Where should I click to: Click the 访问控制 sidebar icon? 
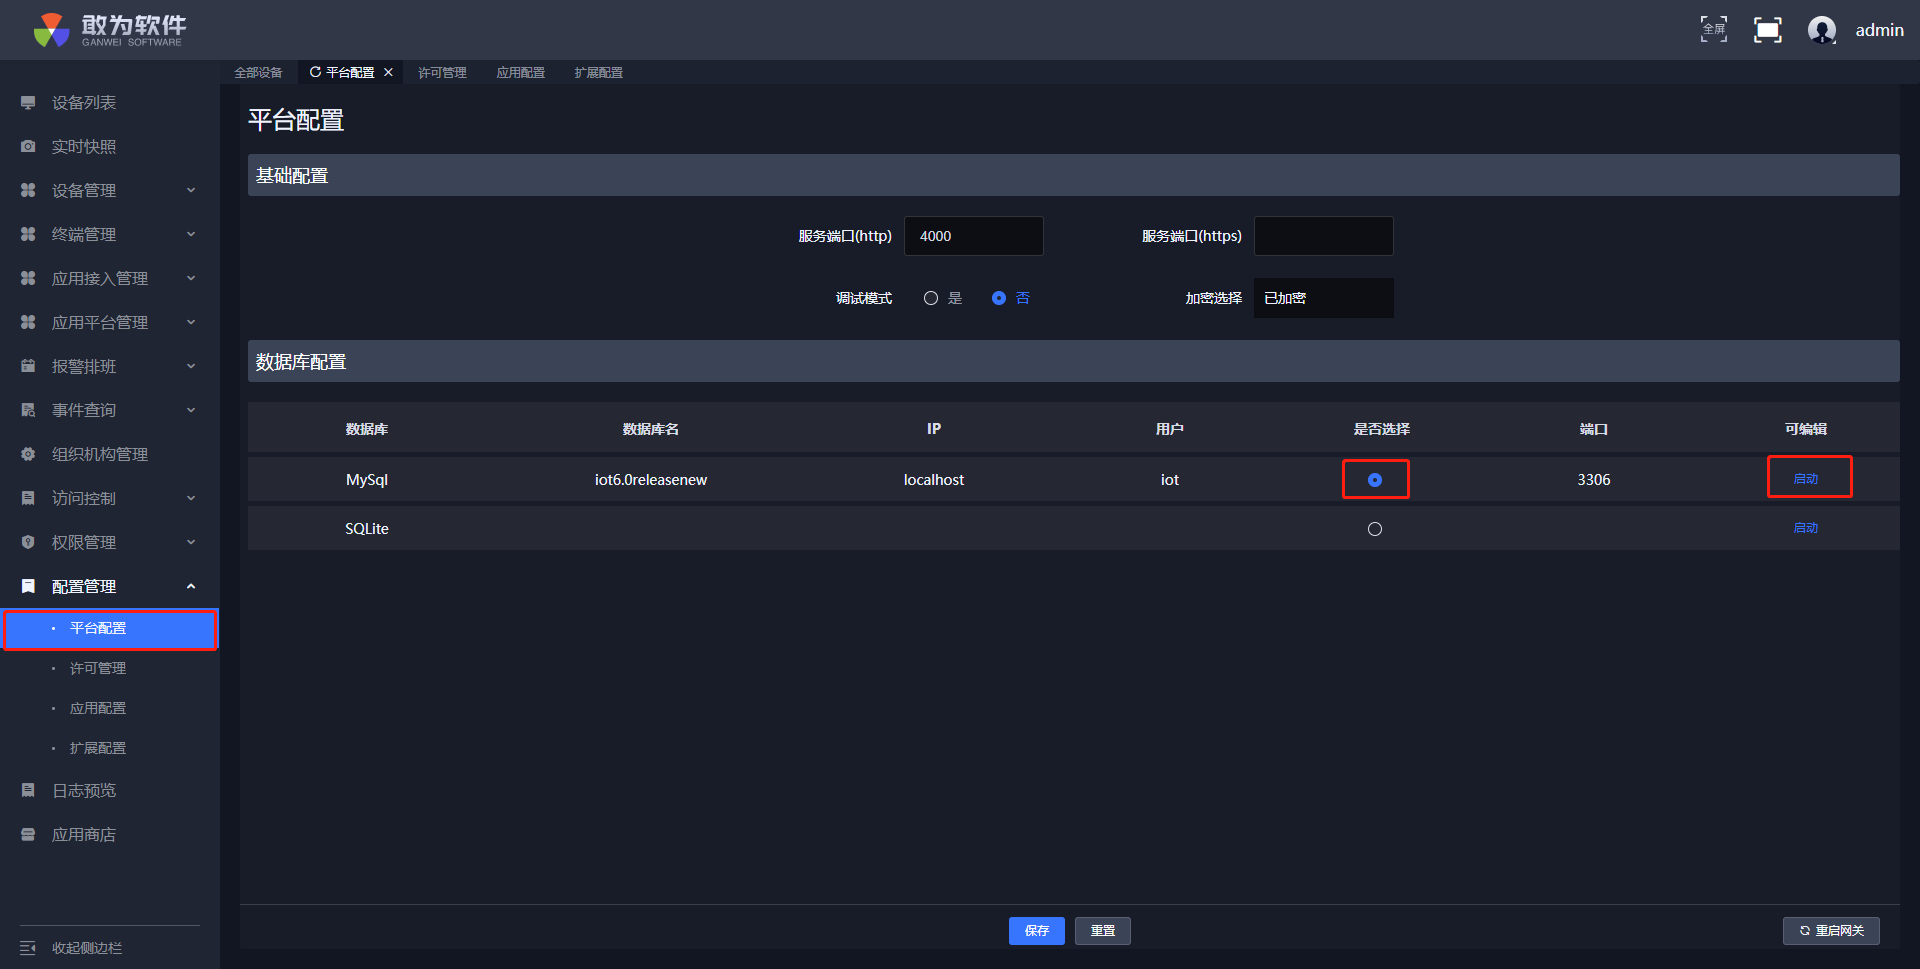pyautogui.click(x=28, y=499)
